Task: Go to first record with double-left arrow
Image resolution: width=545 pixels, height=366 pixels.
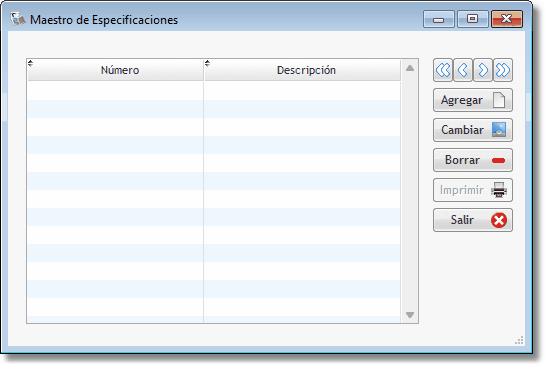Action: click(x=443, y=70)
